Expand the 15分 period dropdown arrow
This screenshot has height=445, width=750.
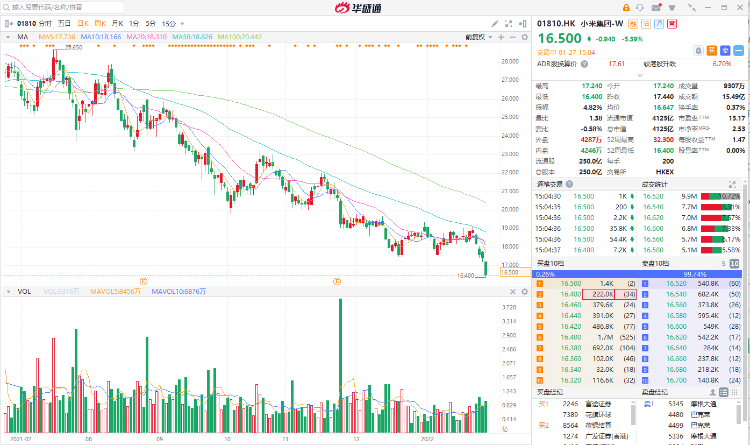click(181, 21)
